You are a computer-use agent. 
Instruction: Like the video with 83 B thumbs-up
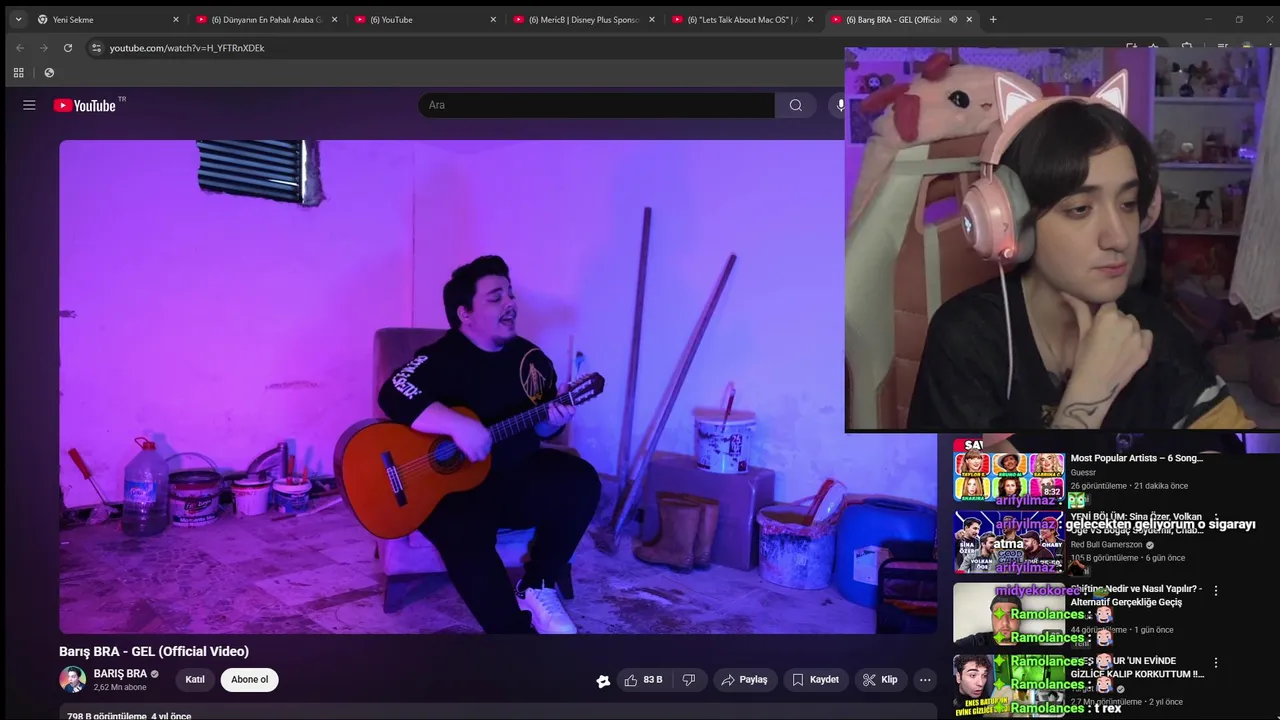coord(643,680)
